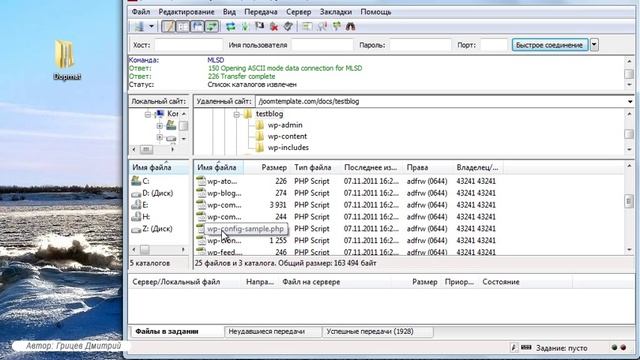Click the keyboard status bar icon
The width and height of the screenshot is (640, 360).
(526, 348)
